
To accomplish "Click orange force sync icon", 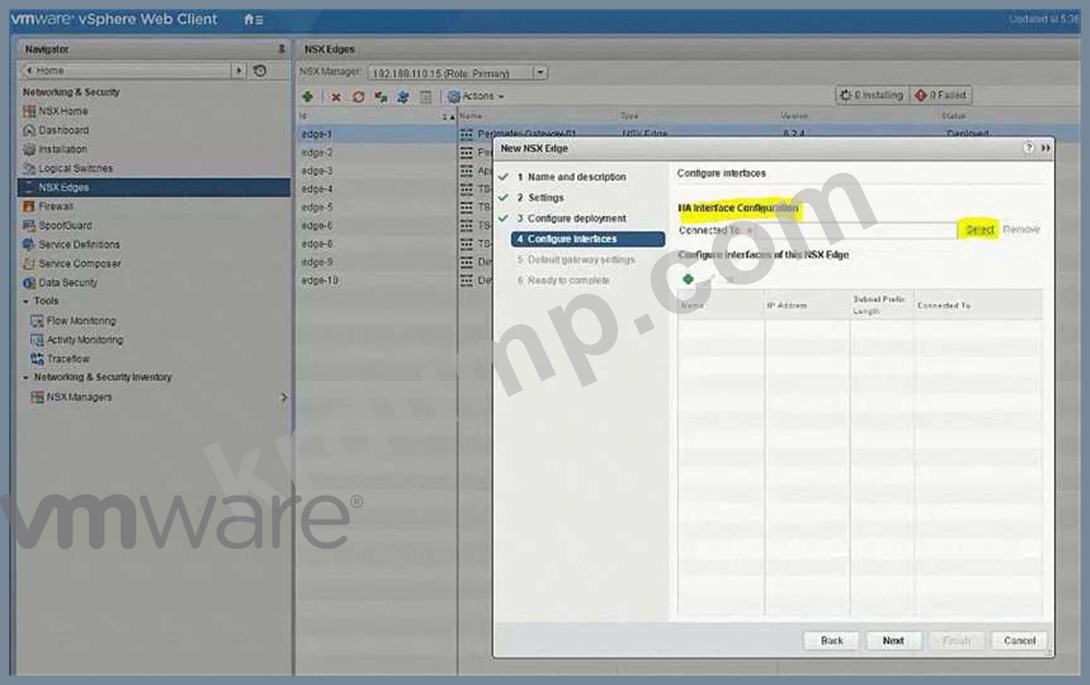I will pyautogui.click(x=359, y=97).
